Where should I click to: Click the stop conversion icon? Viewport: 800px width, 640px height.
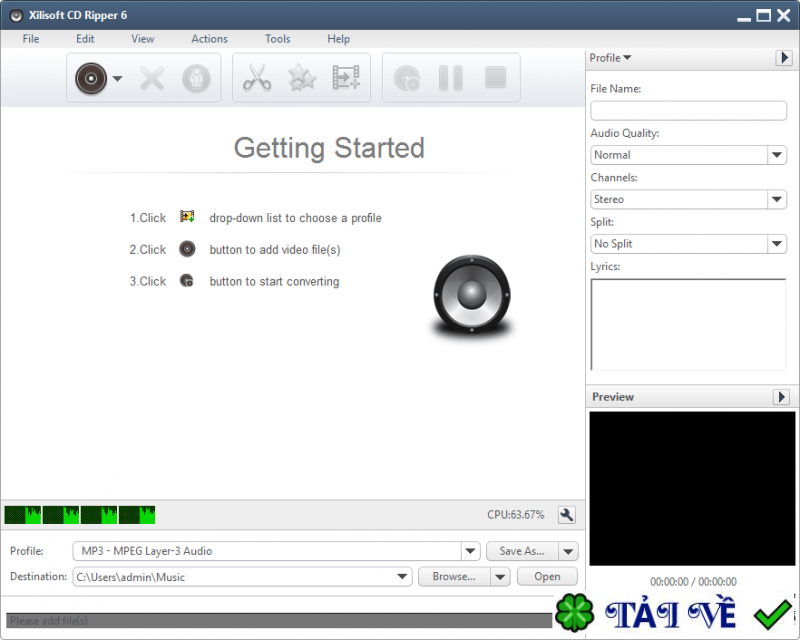tap(495, 78)
